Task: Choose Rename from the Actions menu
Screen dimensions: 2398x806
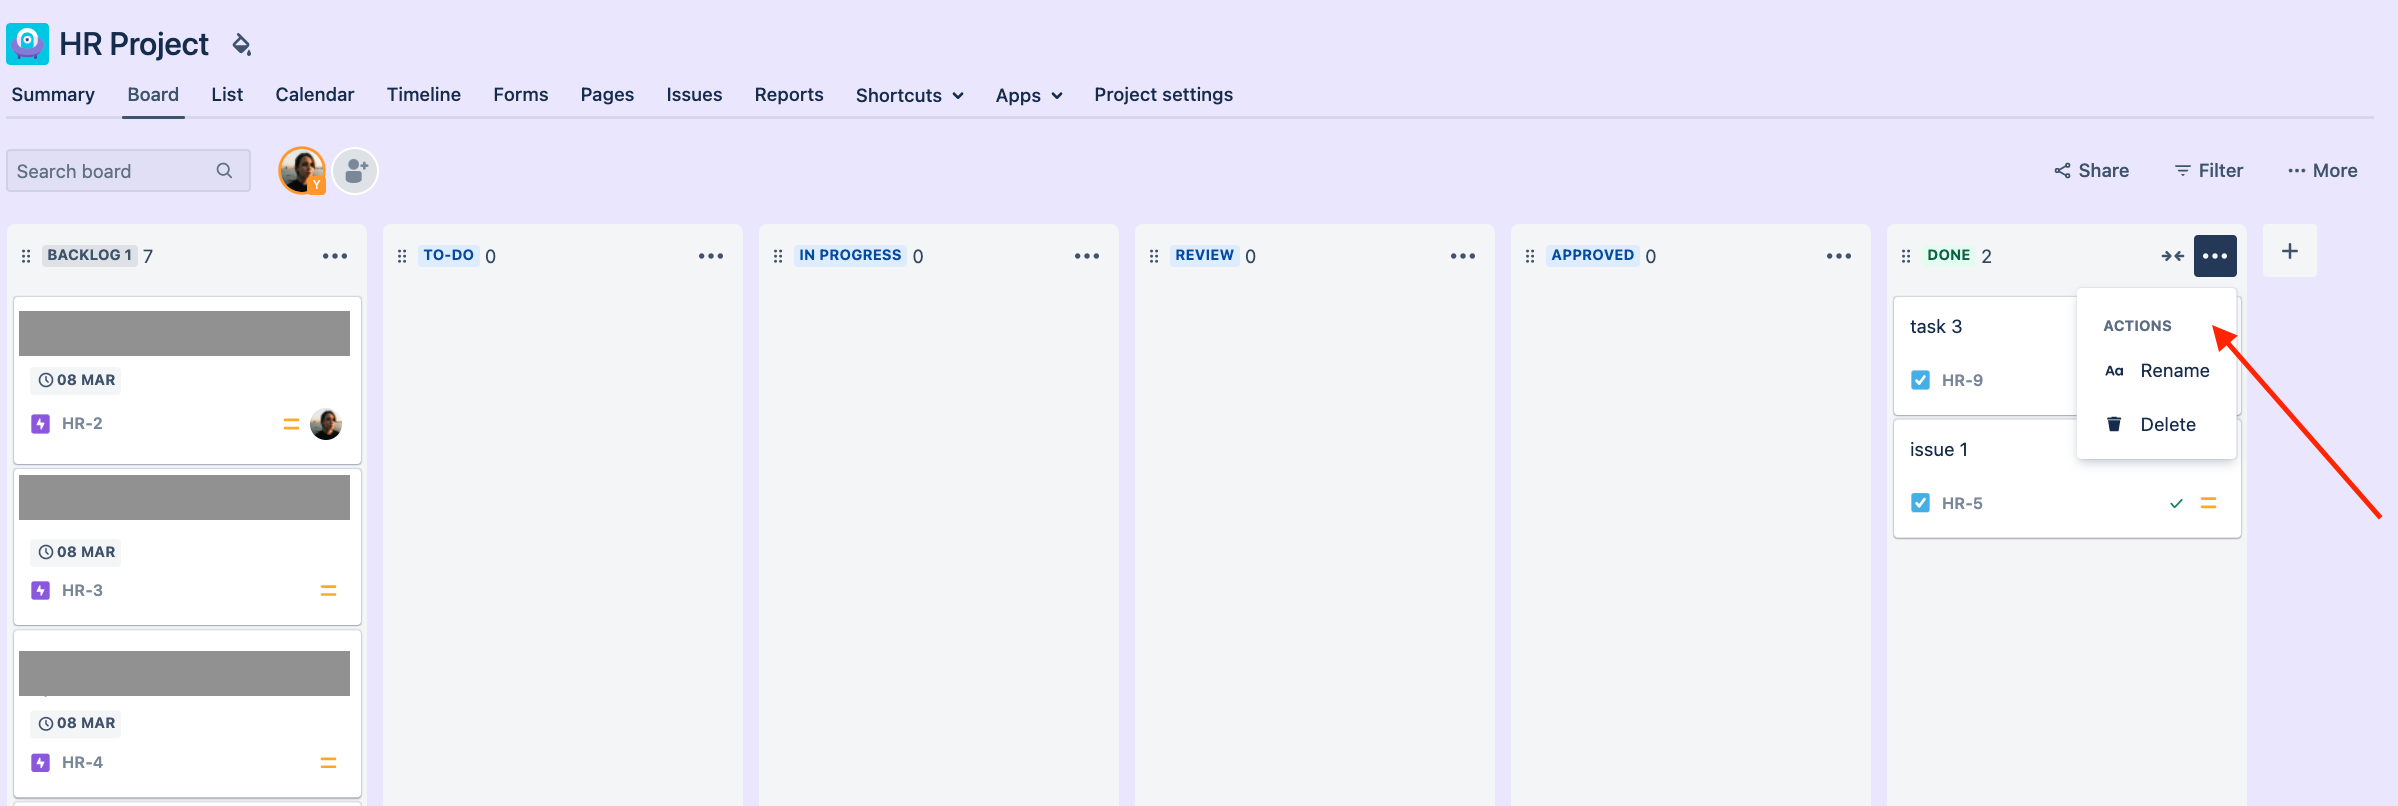Action: (2156, 371)
